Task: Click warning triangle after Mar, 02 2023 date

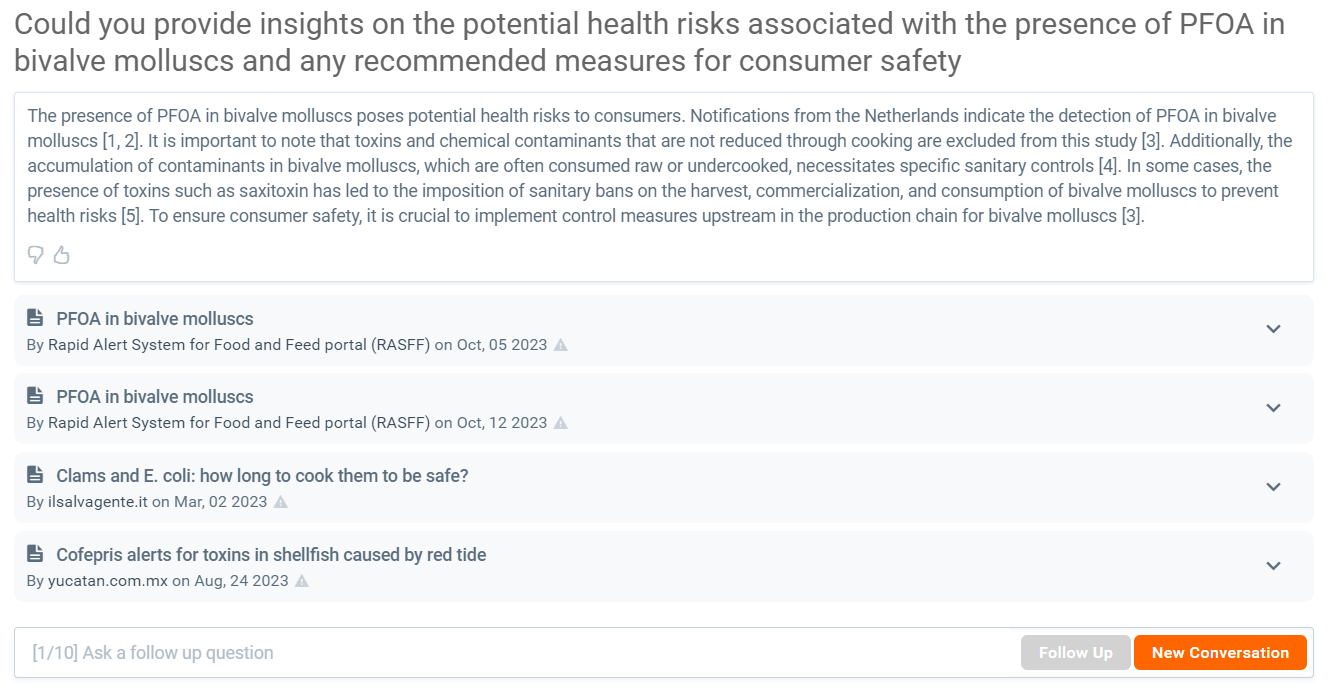Action: 281,502
